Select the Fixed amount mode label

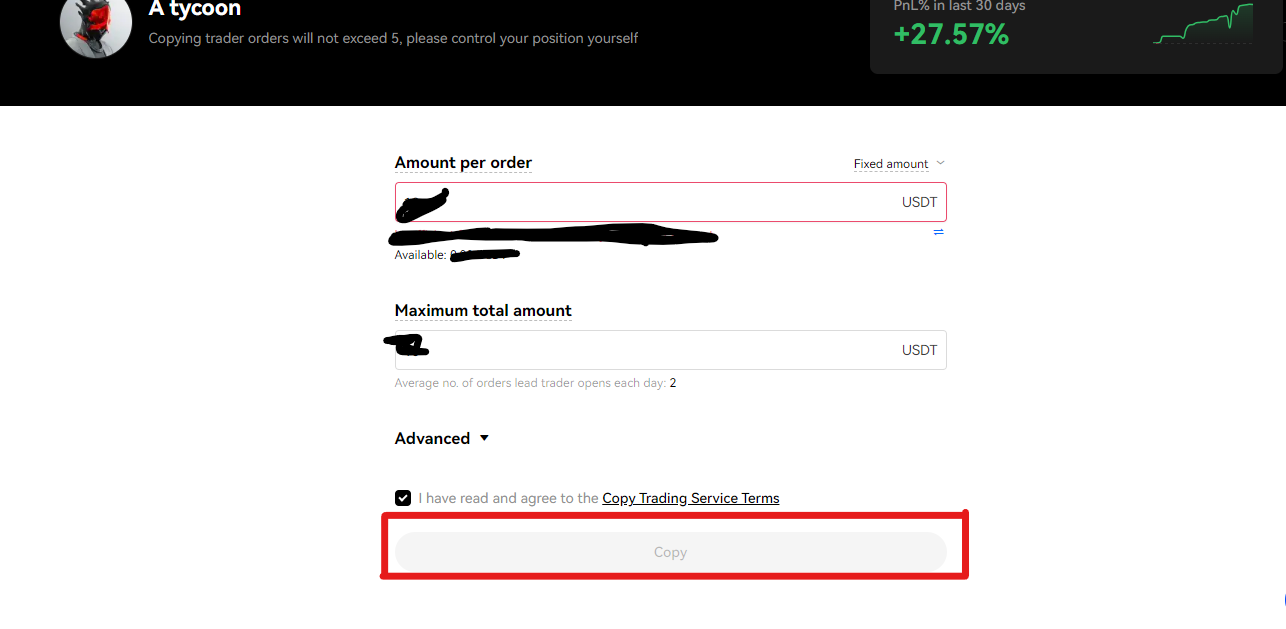click(x=891, y=164)
